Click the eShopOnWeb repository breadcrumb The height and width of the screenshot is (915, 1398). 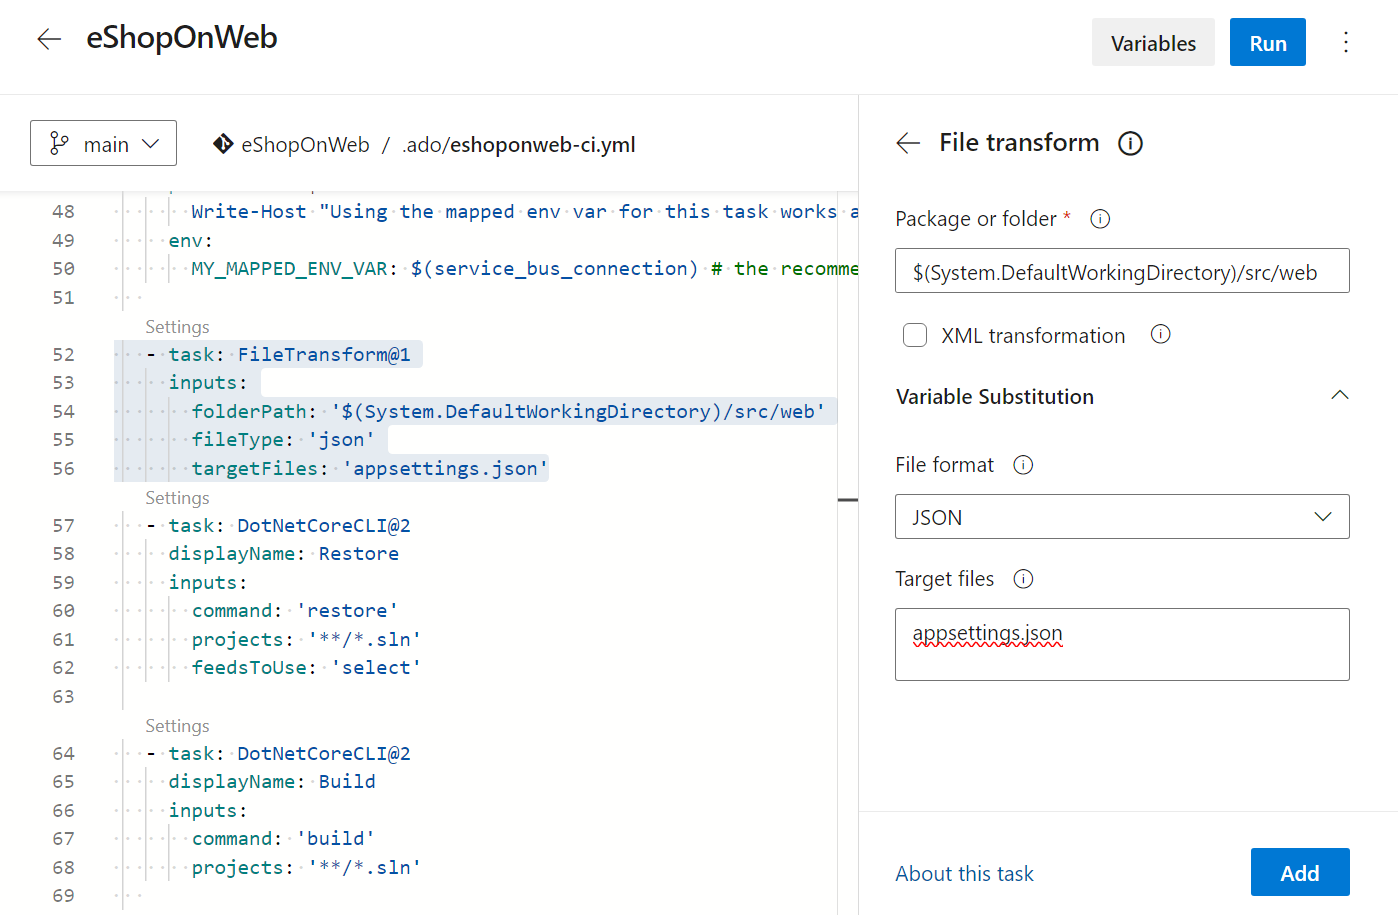305,145
